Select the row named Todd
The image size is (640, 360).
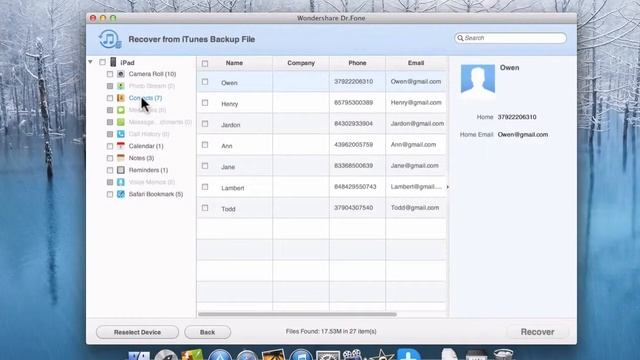322,208
